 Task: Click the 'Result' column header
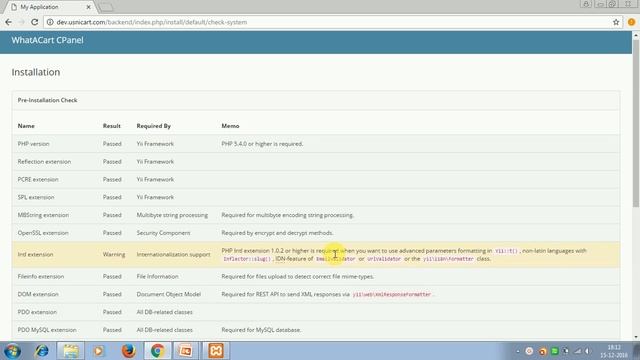click(111, 126)
